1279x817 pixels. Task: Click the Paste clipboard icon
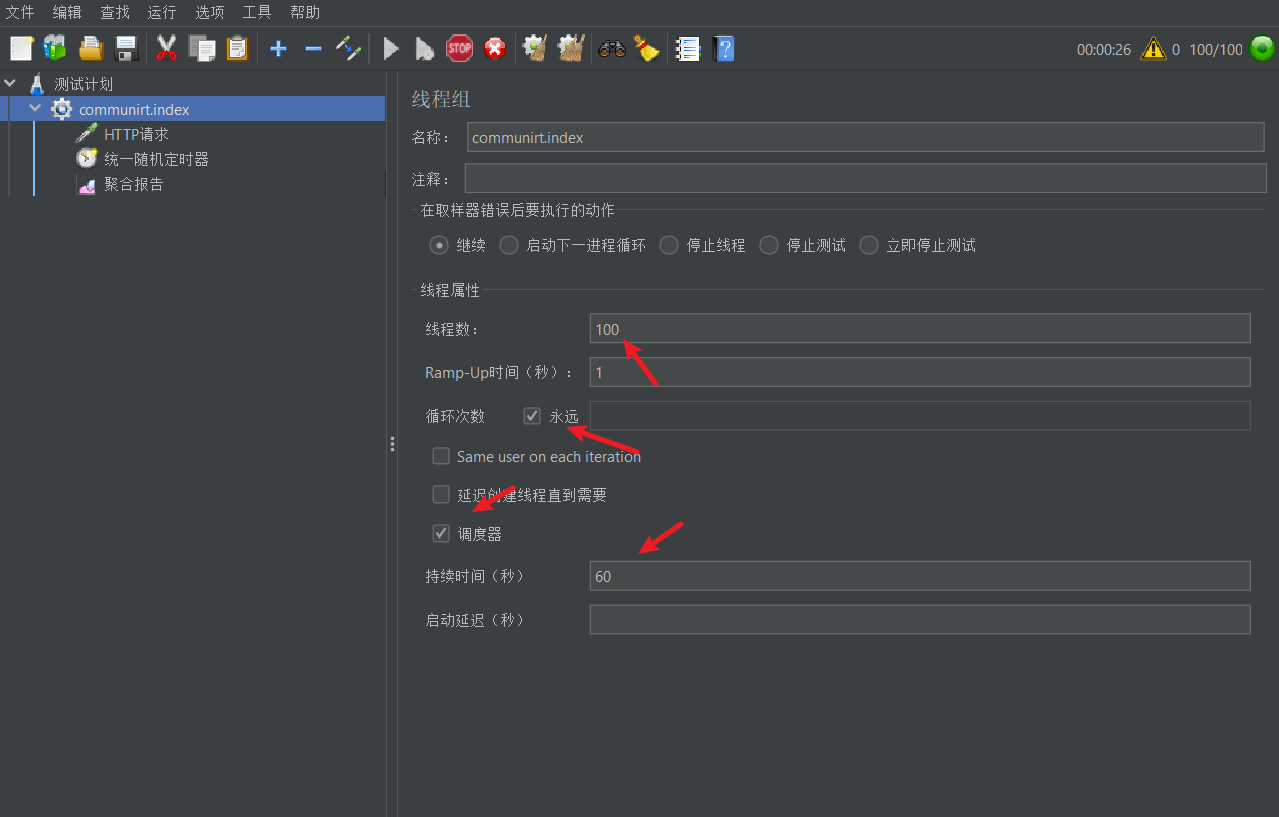pyautogui.click(x=237, y=48)
